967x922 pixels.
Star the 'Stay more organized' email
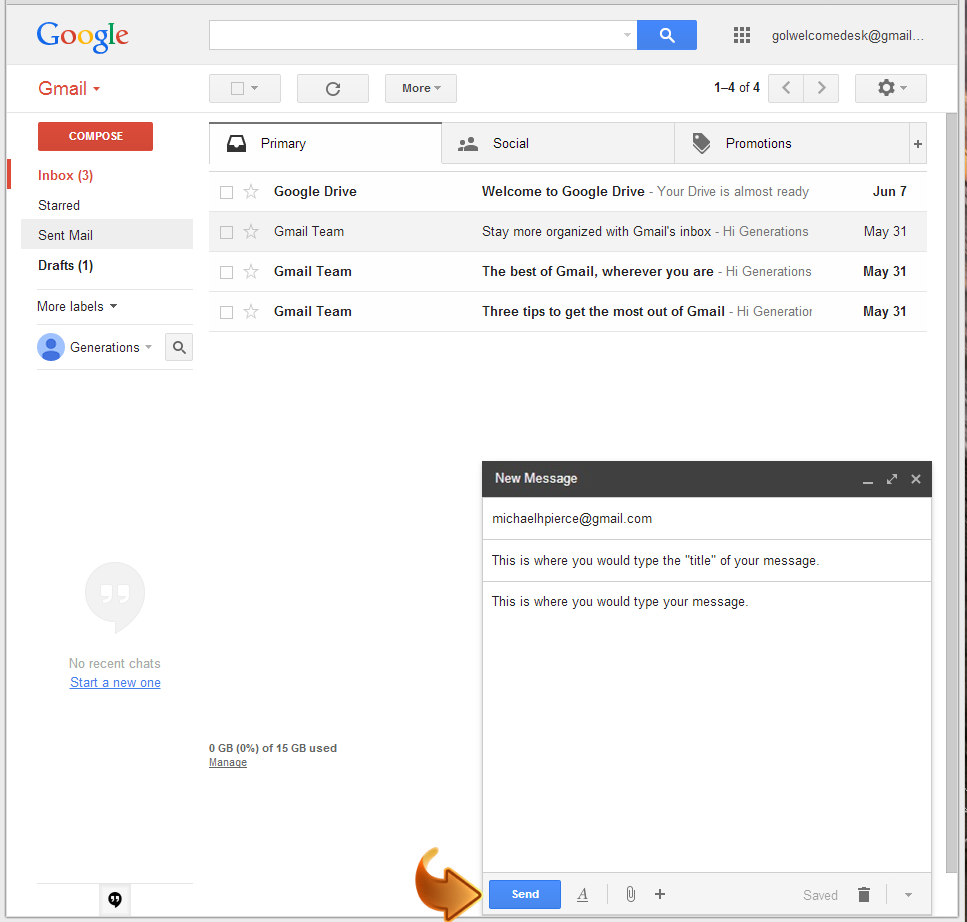click(251, 232)
